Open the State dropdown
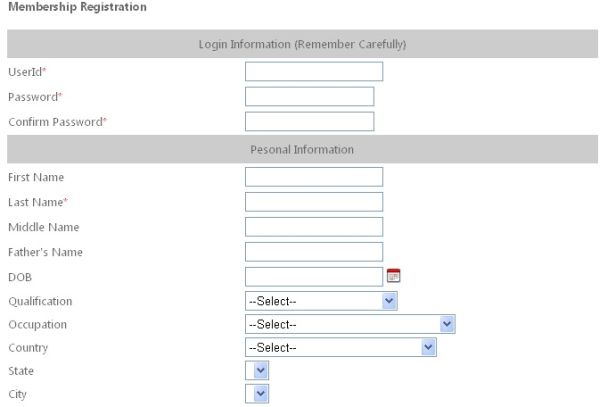This screenshot has height=407, width=600. click(257, 370)
